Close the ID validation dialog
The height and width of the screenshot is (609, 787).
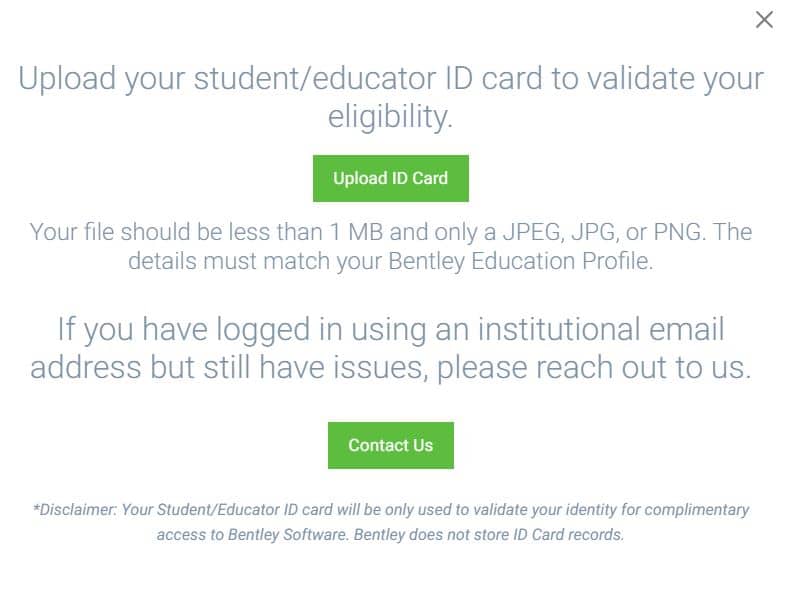(x=764, y=20)
